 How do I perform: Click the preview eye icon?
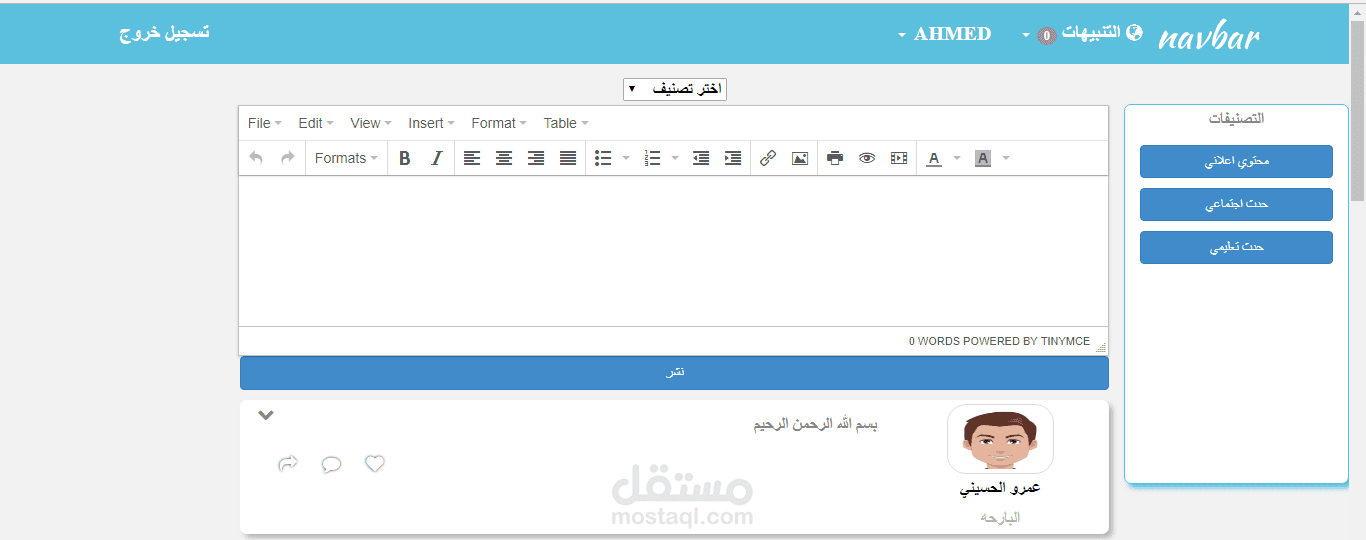867,158
